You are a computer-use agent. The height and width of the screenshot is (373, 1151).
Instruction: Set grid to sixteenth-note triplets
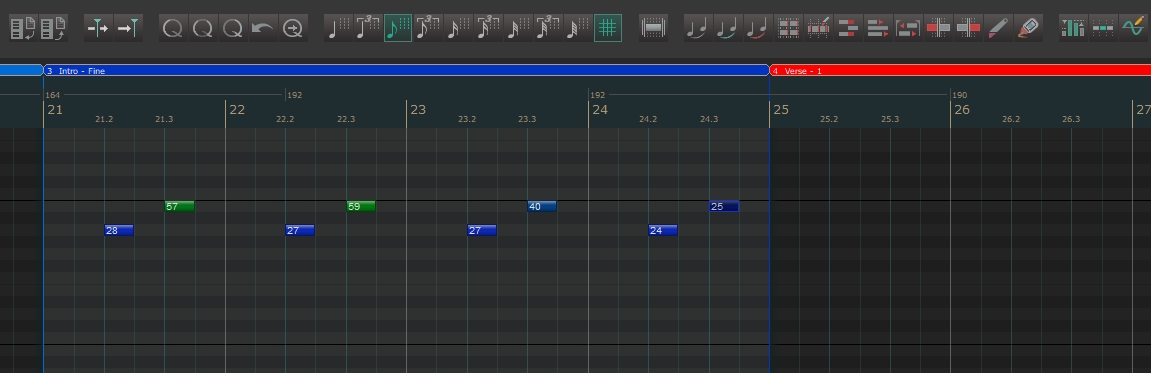coord(488,29)
